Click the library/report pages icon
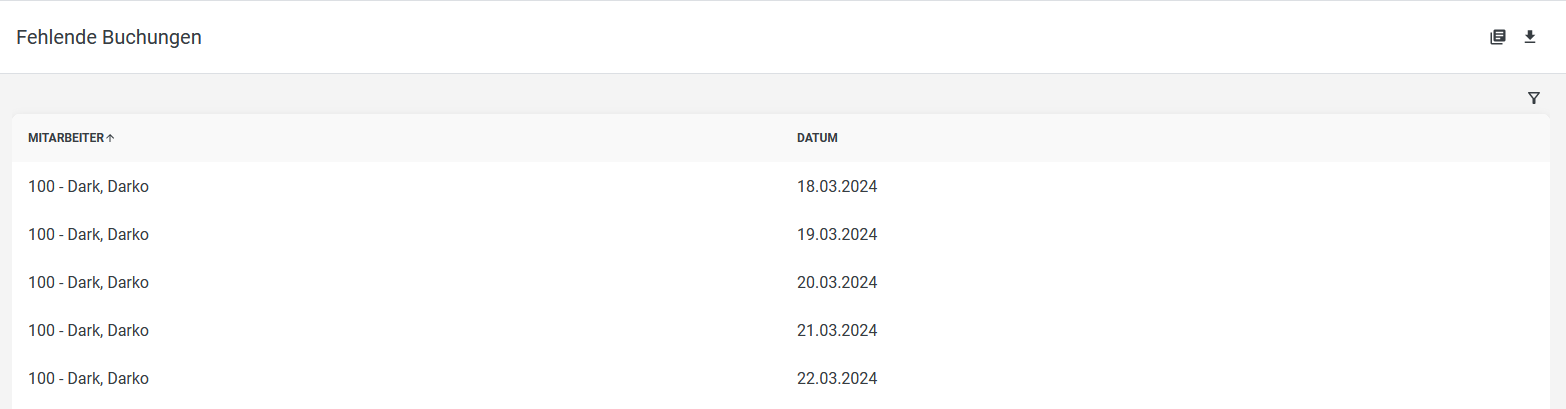 1497,37
